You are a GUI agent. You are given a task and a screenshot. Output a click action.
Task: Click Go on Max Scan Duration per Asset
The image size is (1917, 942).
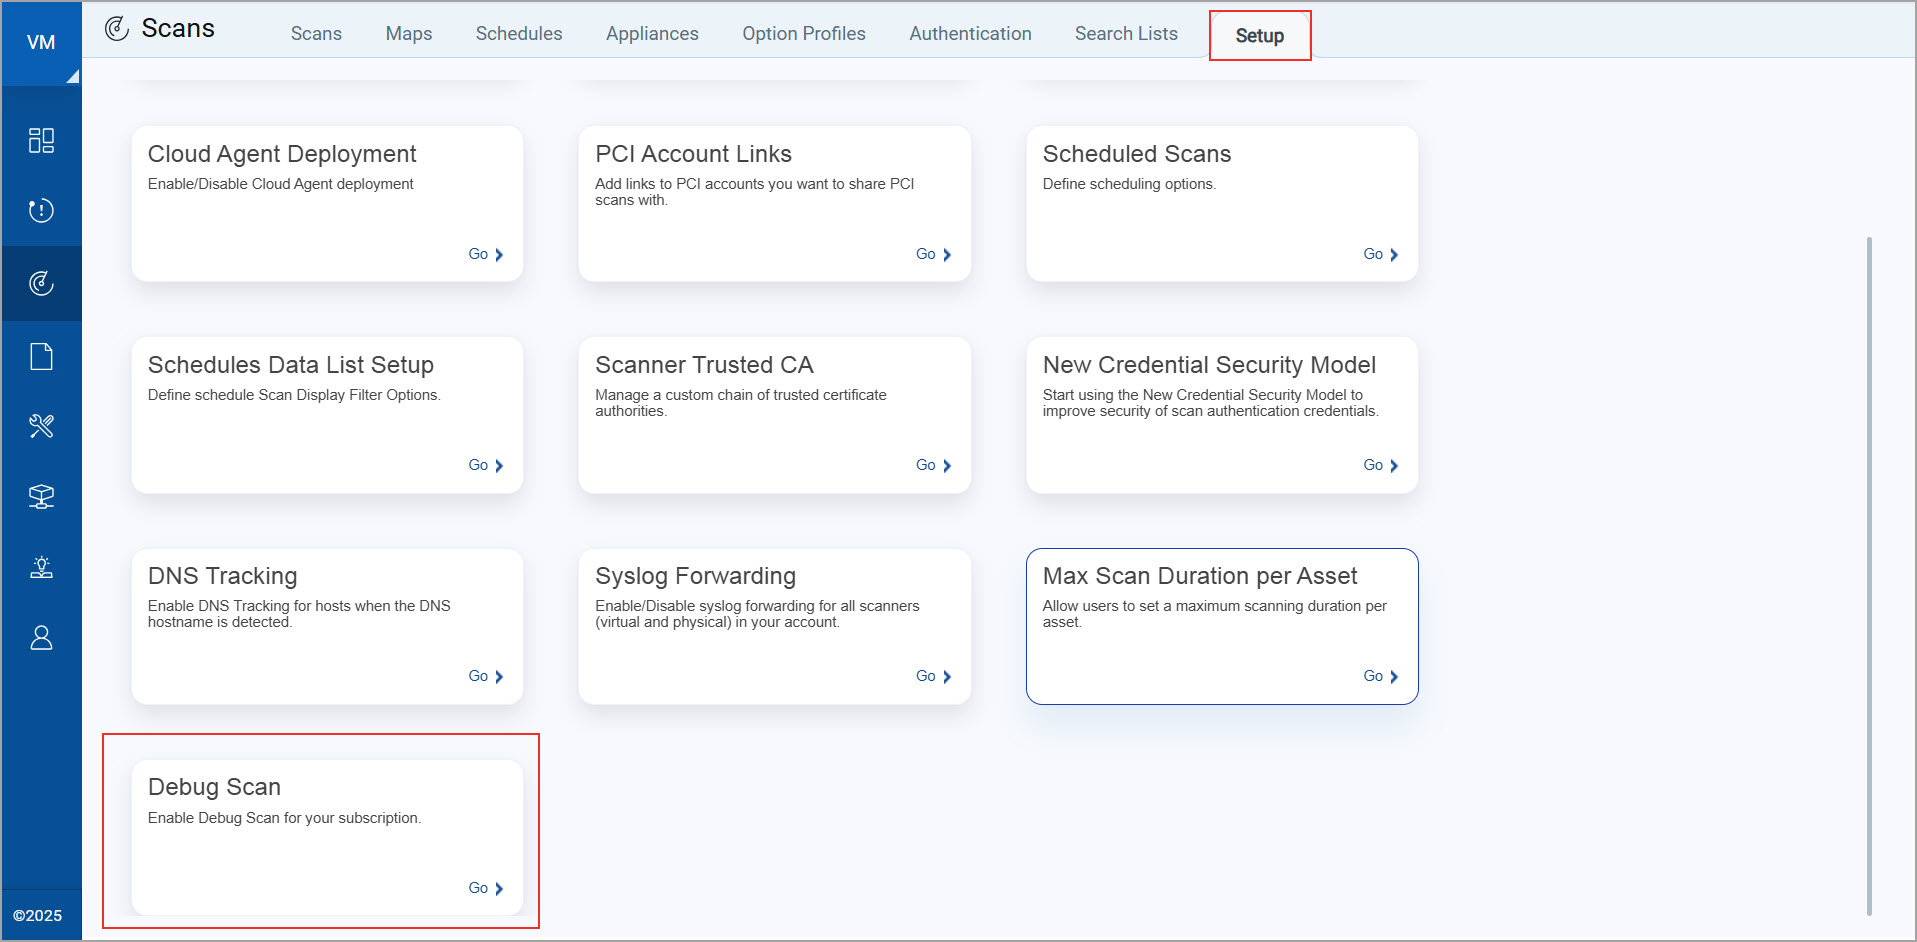[1380, 677]
